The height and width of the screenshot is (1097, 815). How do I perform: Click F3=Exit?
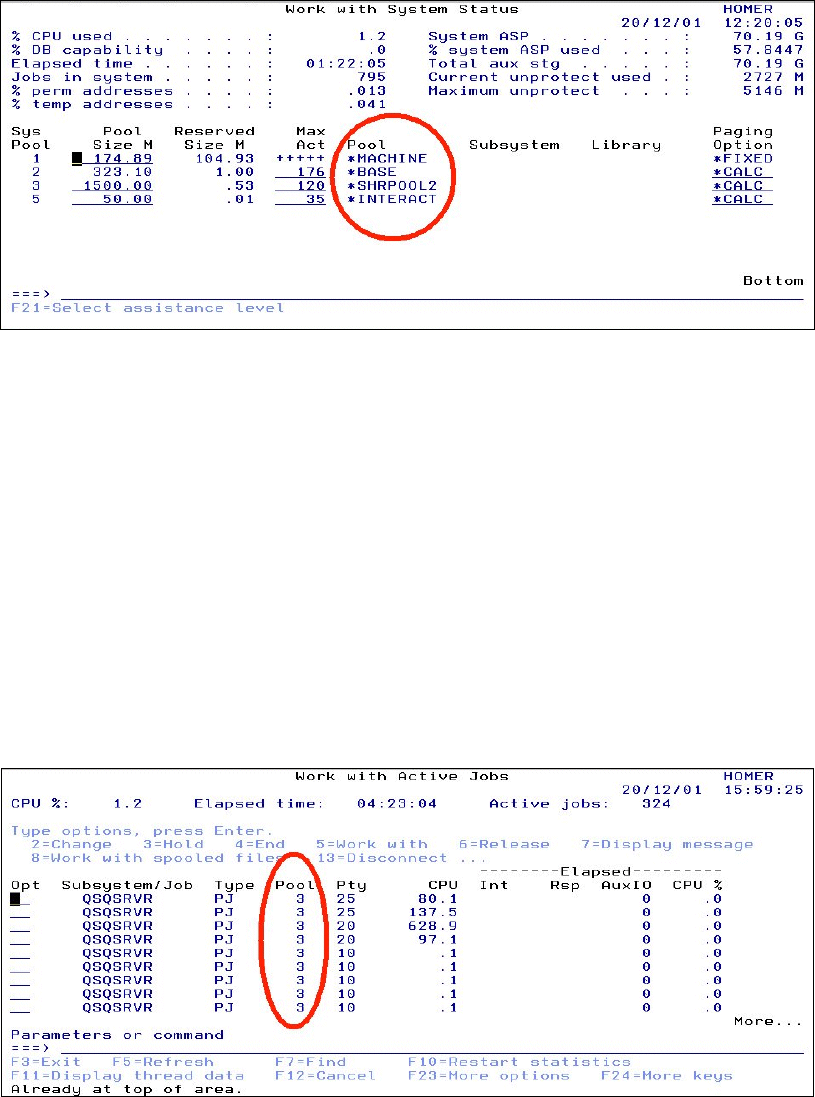point(46,1062)
